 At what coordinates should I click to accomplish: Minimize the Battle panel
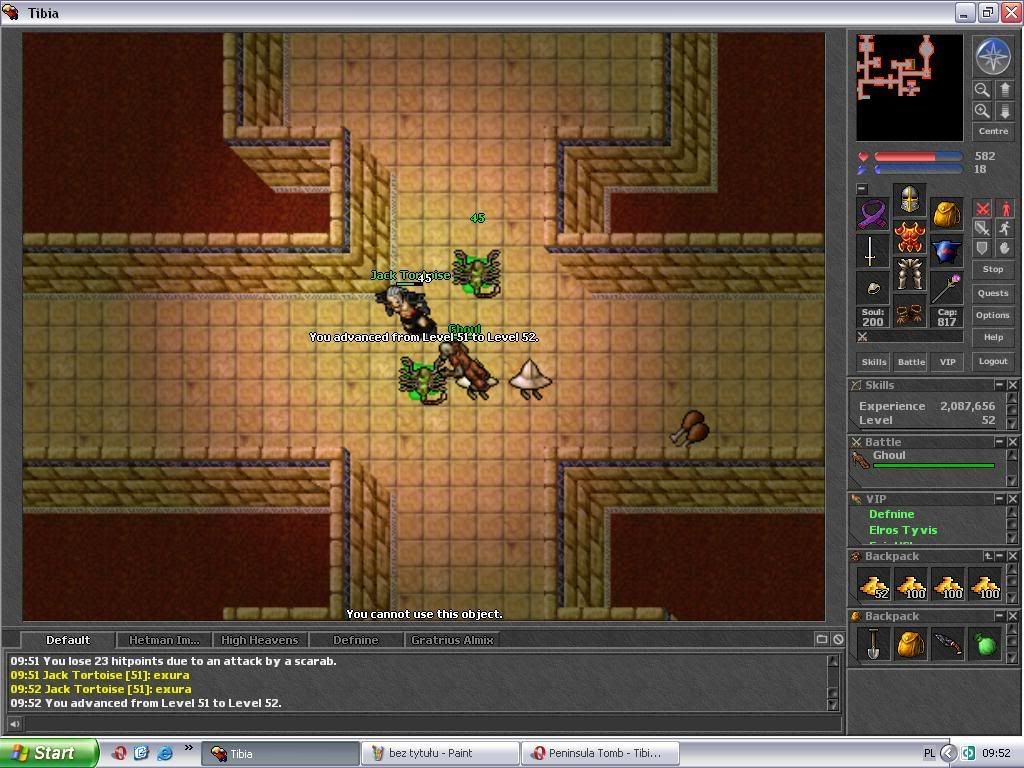click(x=999, y=442)
